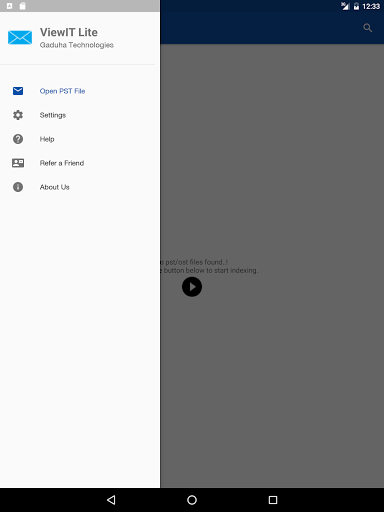Tap the Android home circle button
Screen dimensions: 384x512
click(192, 500)
